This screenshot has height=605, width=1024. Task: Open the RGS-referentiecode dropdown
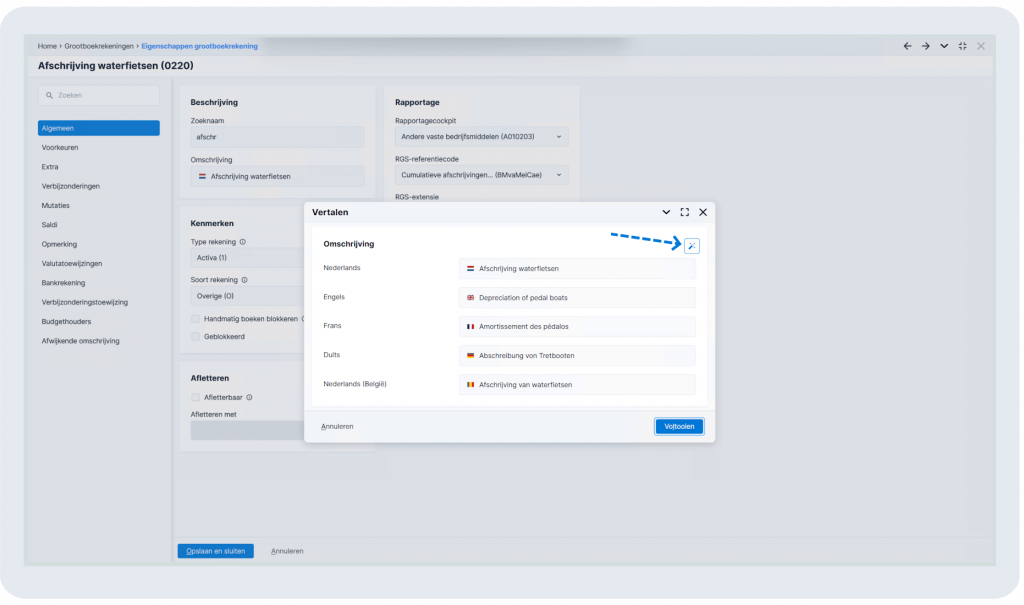(481, 175)
